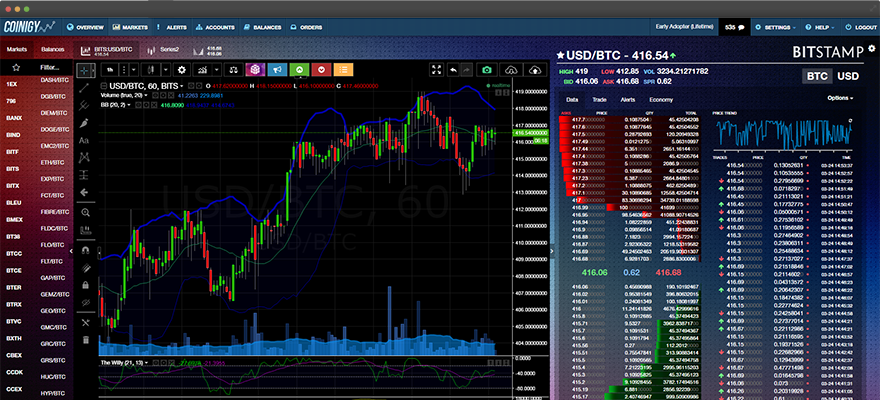Click the cloud load chart layout icon
Image resolution: width=880 pixels, height=400 pixels.
[511, 70]
